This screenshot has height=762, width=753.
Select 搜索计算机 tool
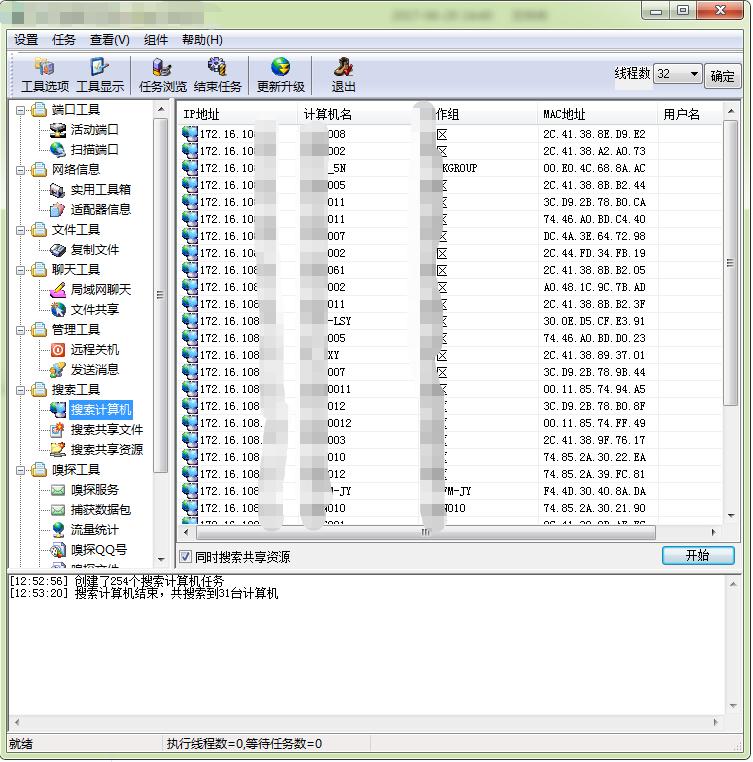101,410
